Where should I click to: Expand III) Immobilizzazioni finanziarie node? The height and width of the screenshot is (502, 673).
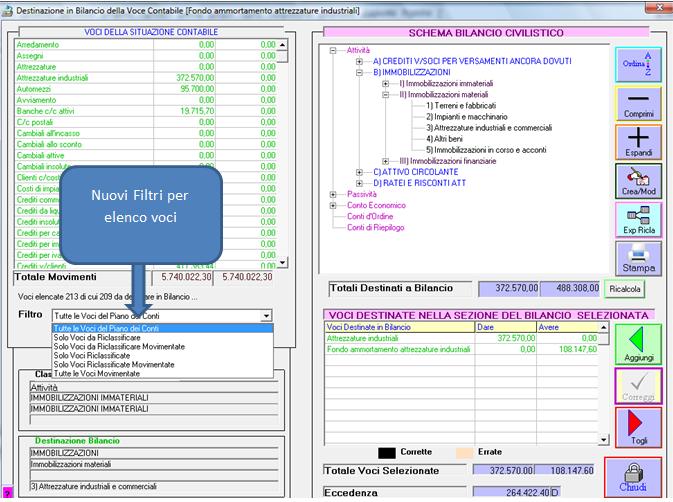click(x=385, y=161)
